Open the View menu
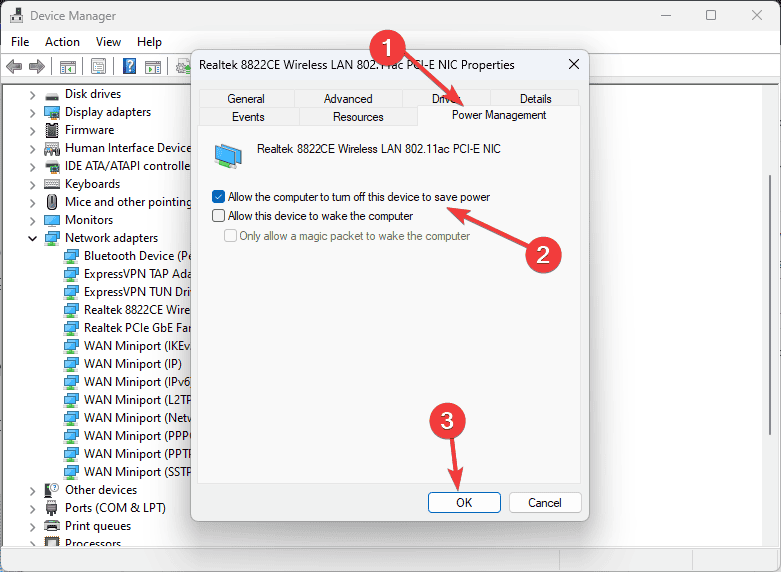This screenshot has height=572, width=781. [x=108, y=42]
